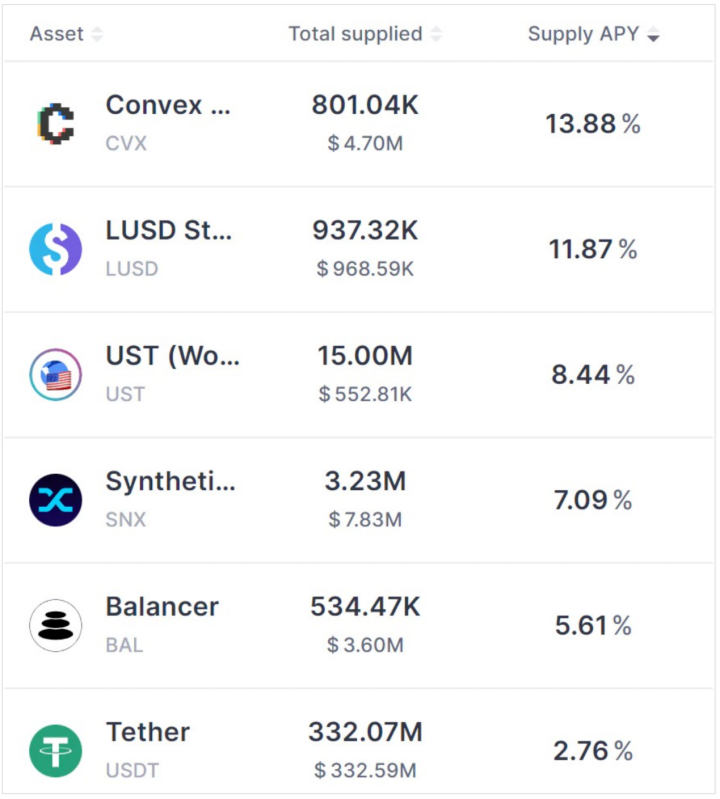The height and width of the screenshot is (799, 720).
Task: Click the Convex CVX token icon
Action: [x=56, y=124]
